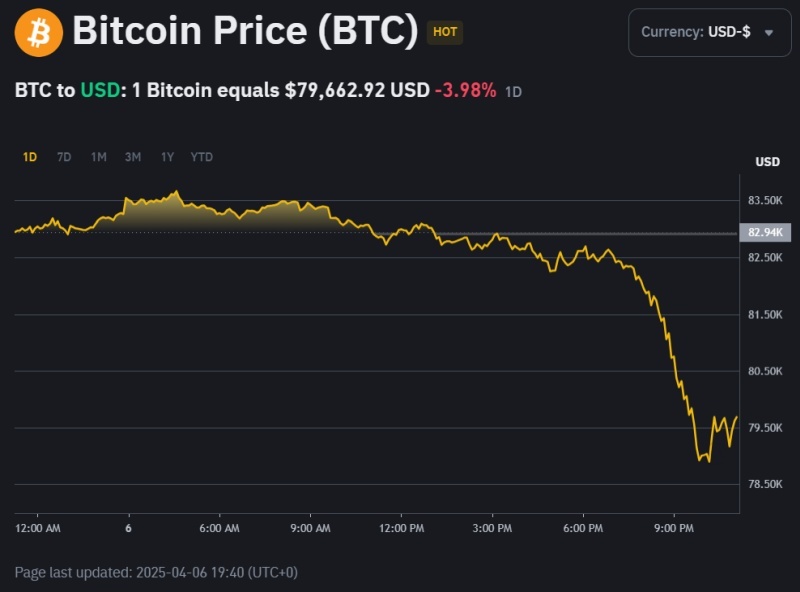This screenshot has height=592, width=800.
Task: Click the page last updated timestamp
Action: (160, 574)
